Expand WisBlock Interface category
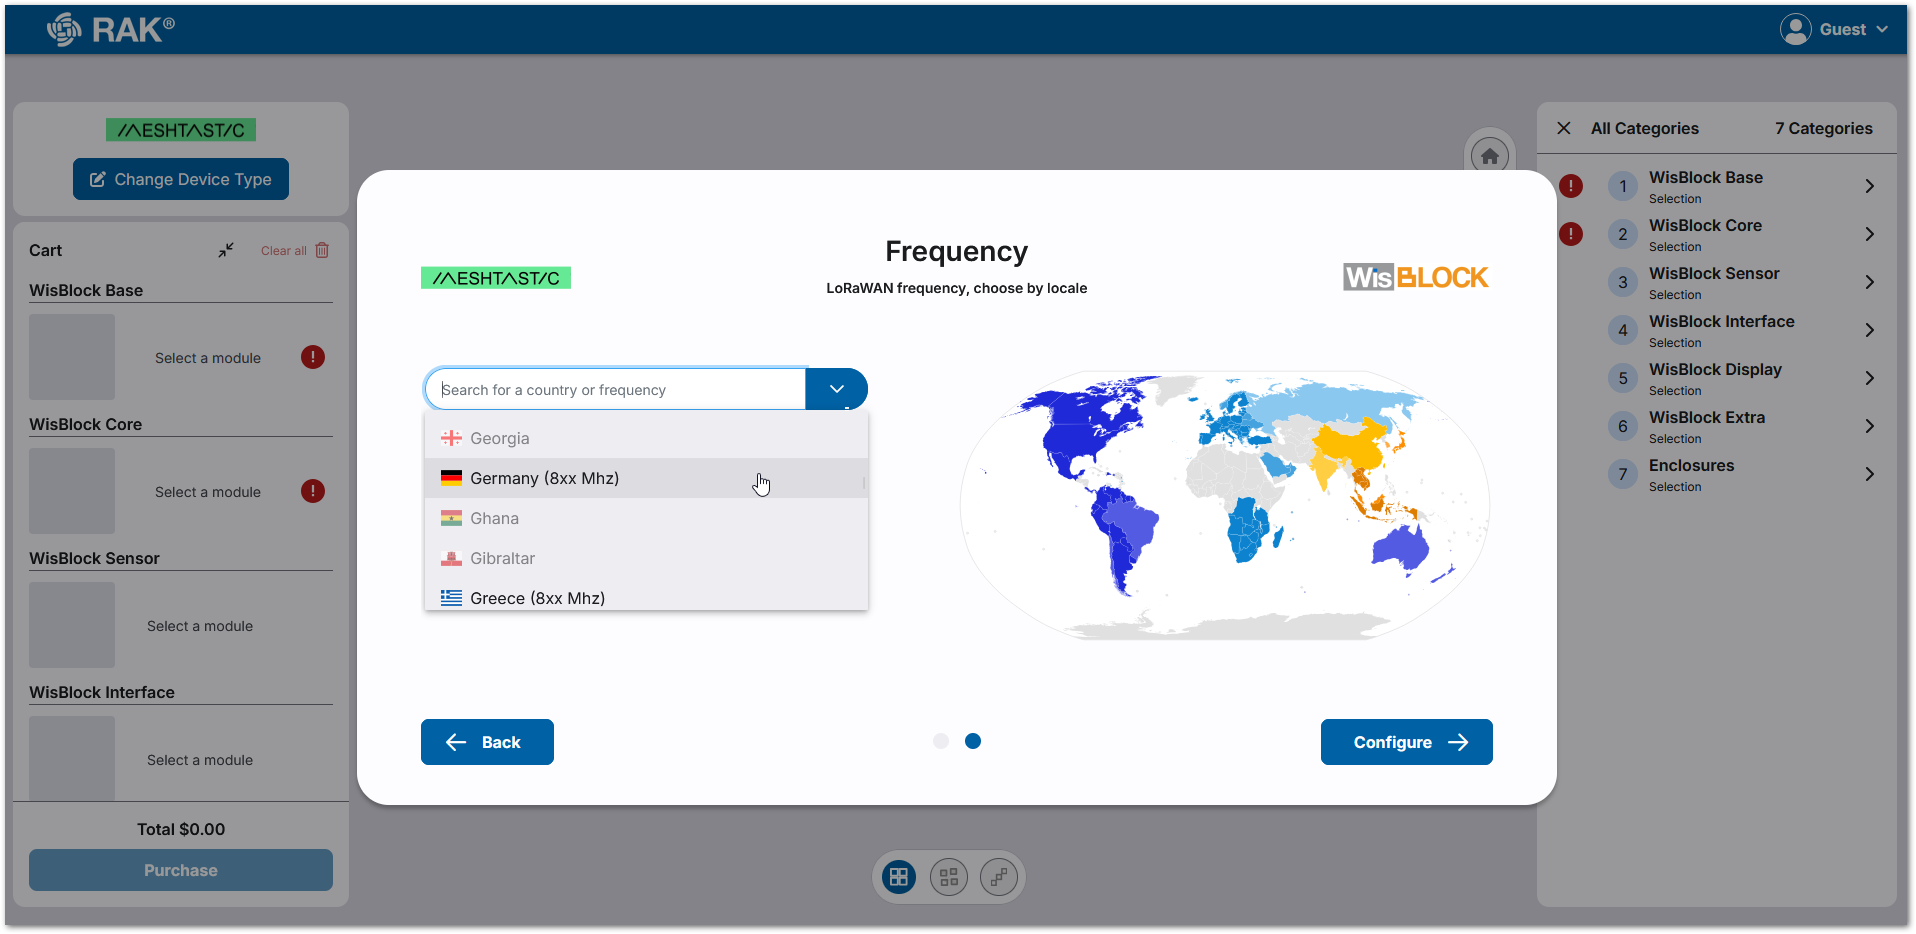1916x934 pixels. (x=1869, y=330)
